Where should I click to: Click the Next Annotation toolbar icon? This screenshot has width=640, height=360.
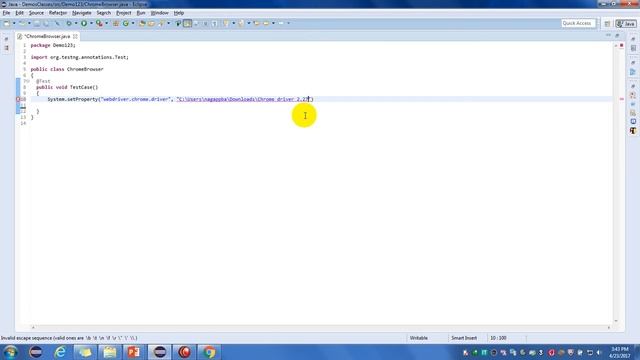(226, 23)
